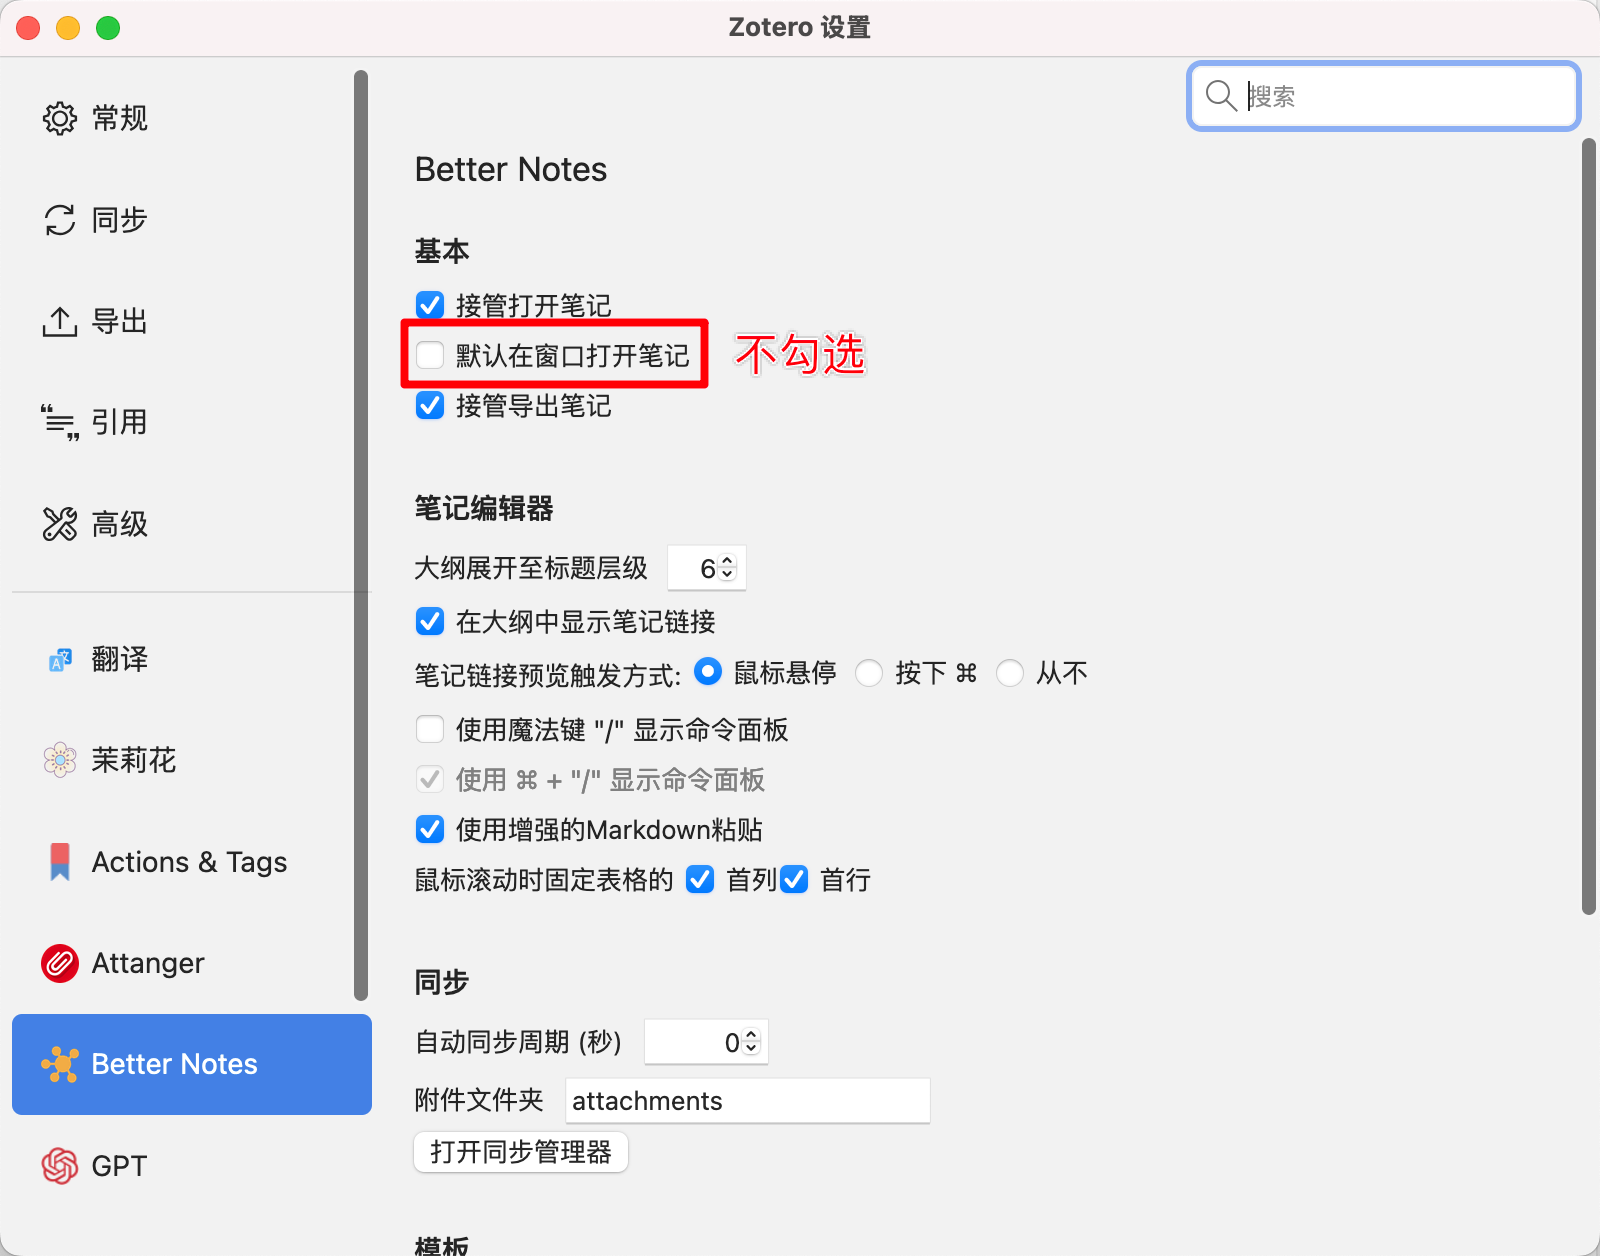This screenshot has height=1256, width=1600.
Task: Select the 鼠标悬停 radio button
Action: click(708, 672)
